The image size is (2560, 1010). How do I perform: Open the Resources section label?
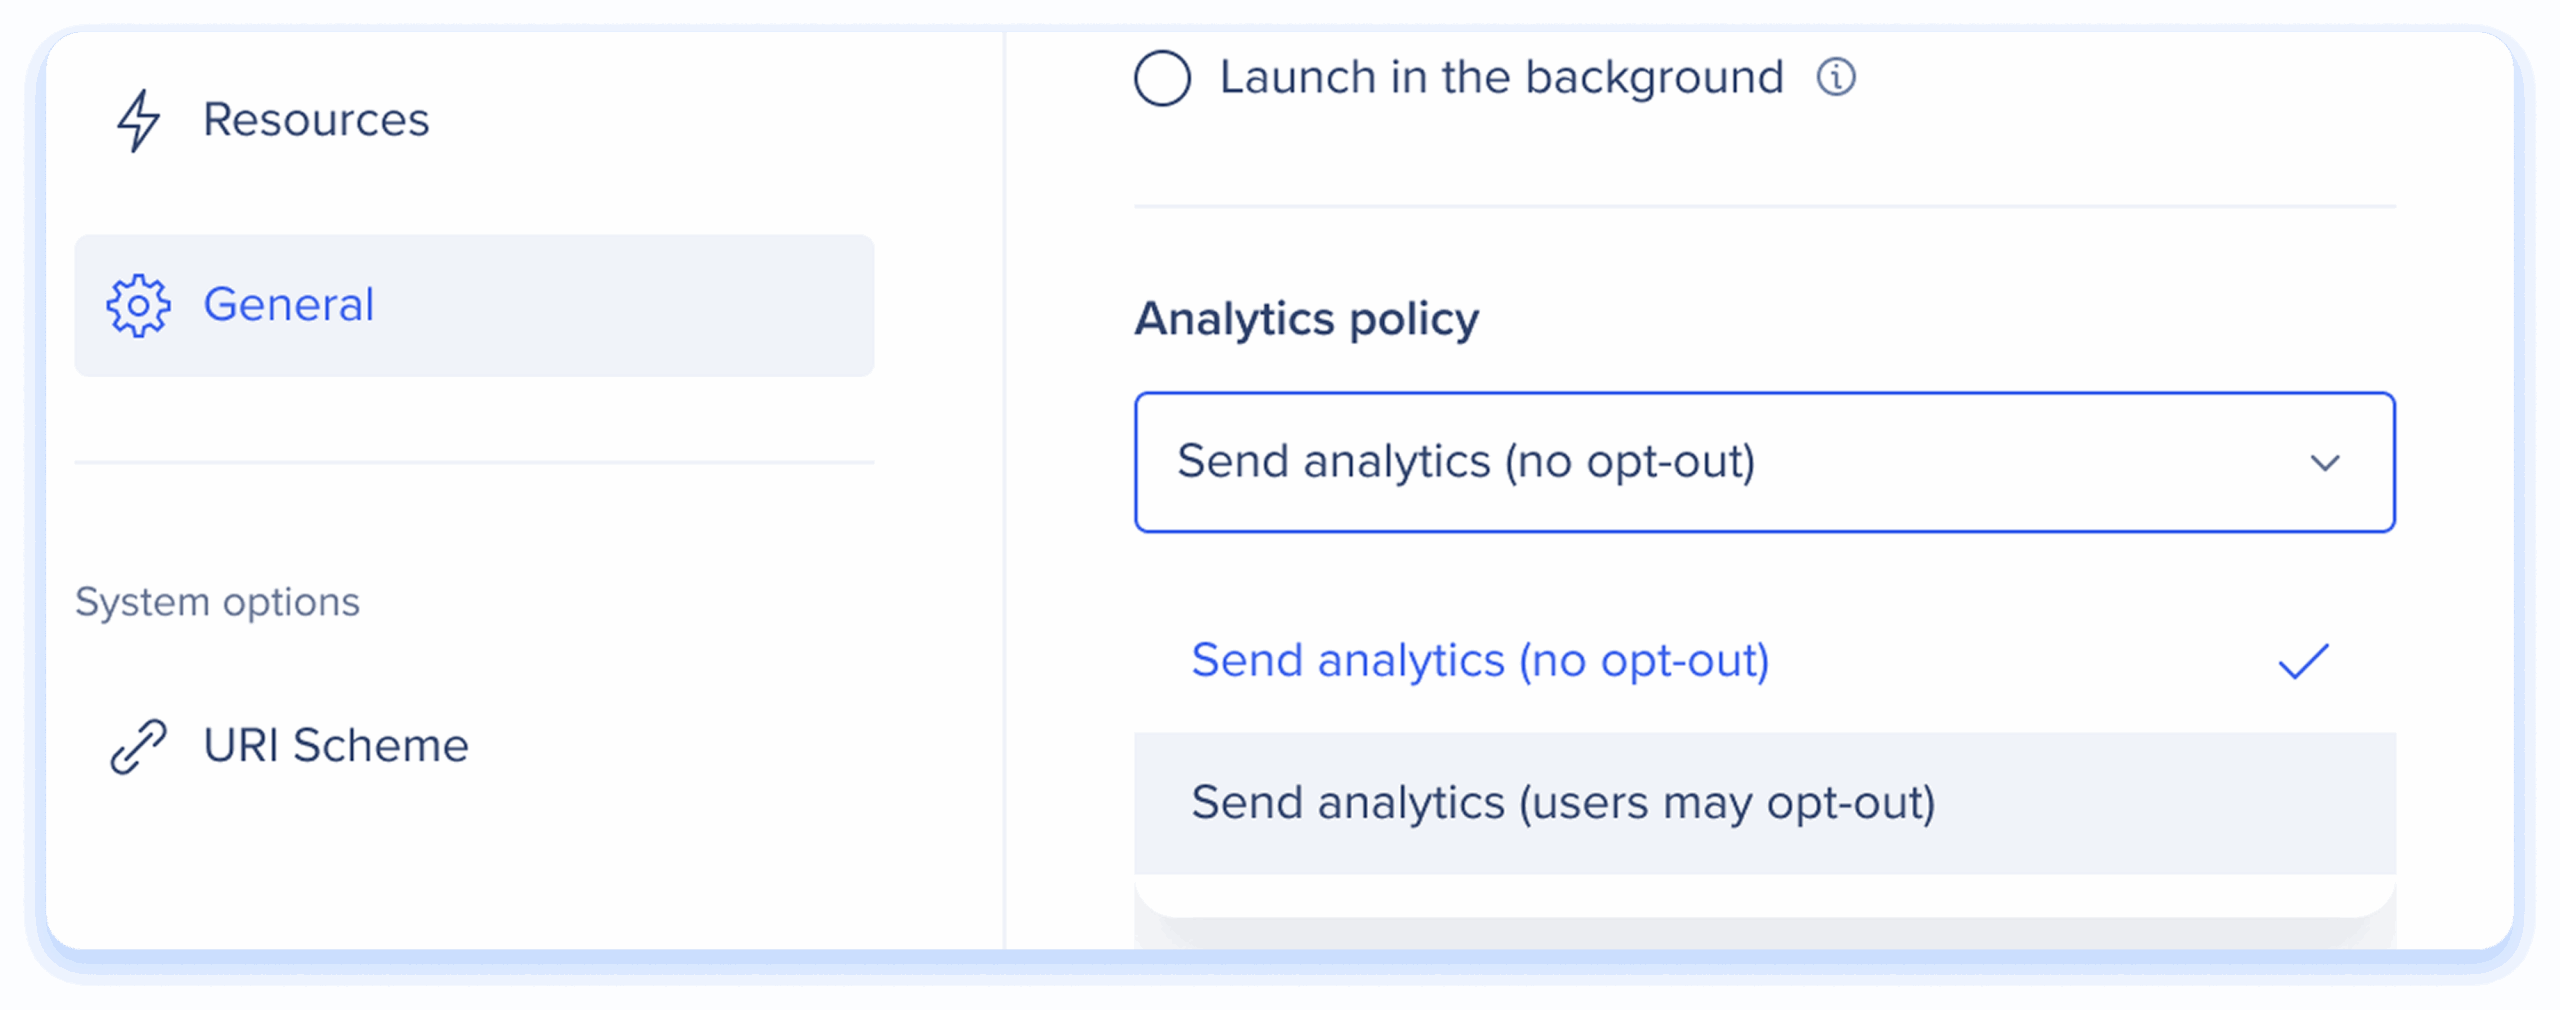pos(316,120)
